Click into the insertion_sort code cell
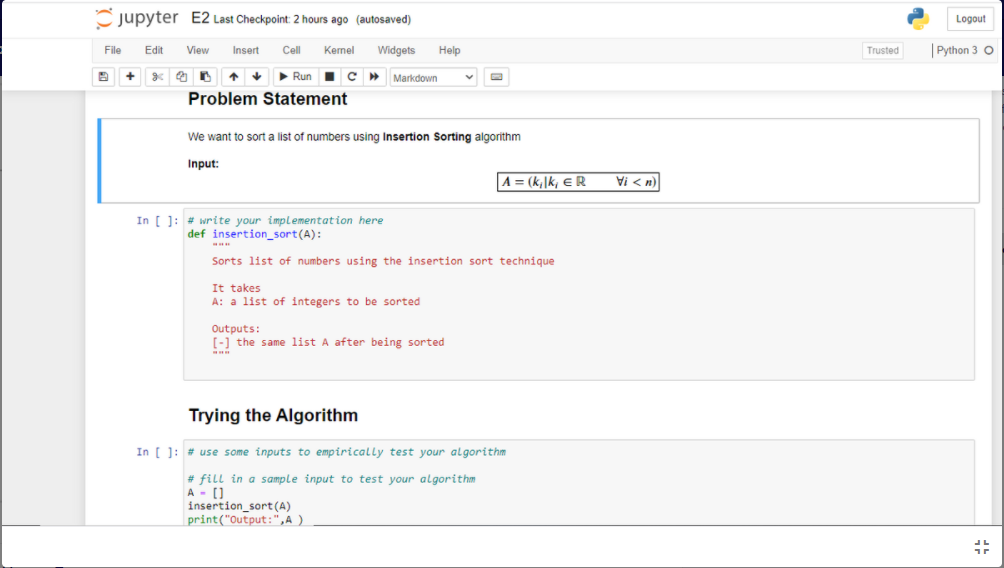 coord(579,294)
